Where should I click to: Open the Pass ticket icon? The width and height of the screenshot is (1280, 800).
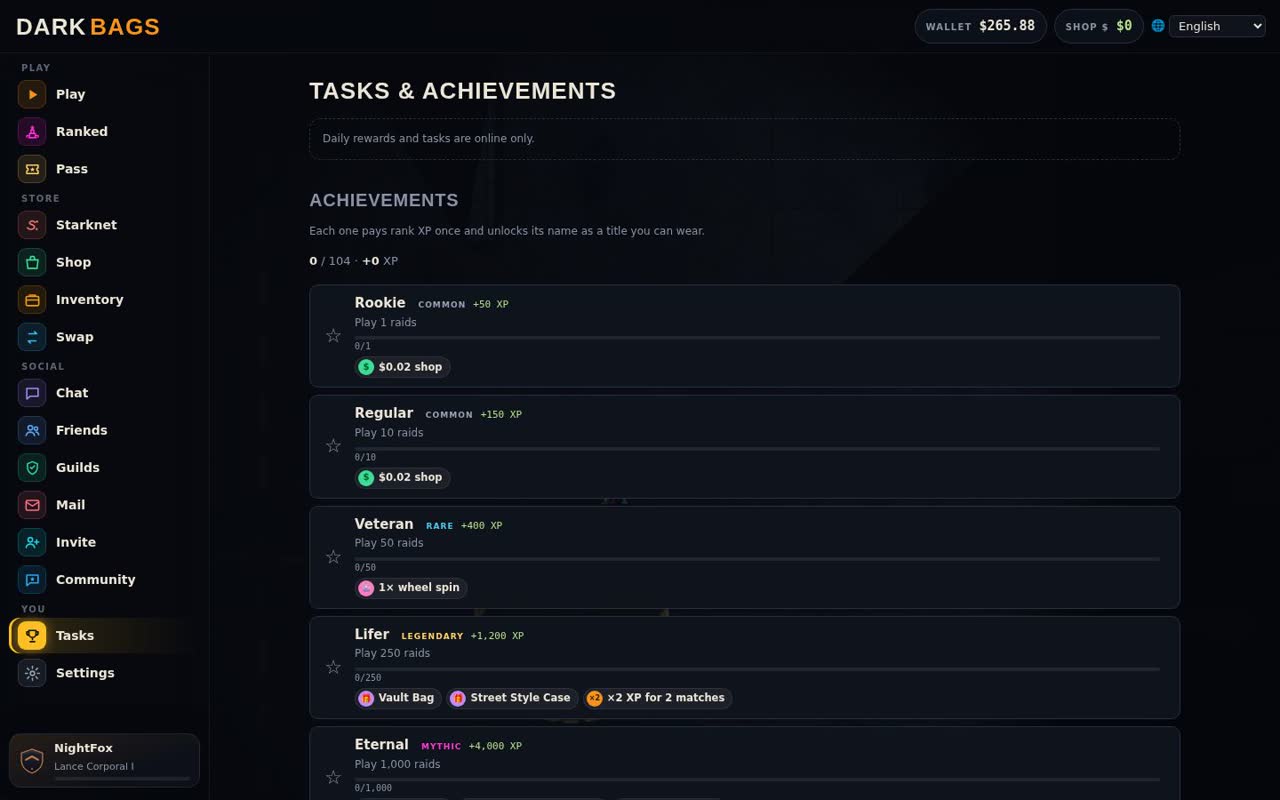coord(32,169)
